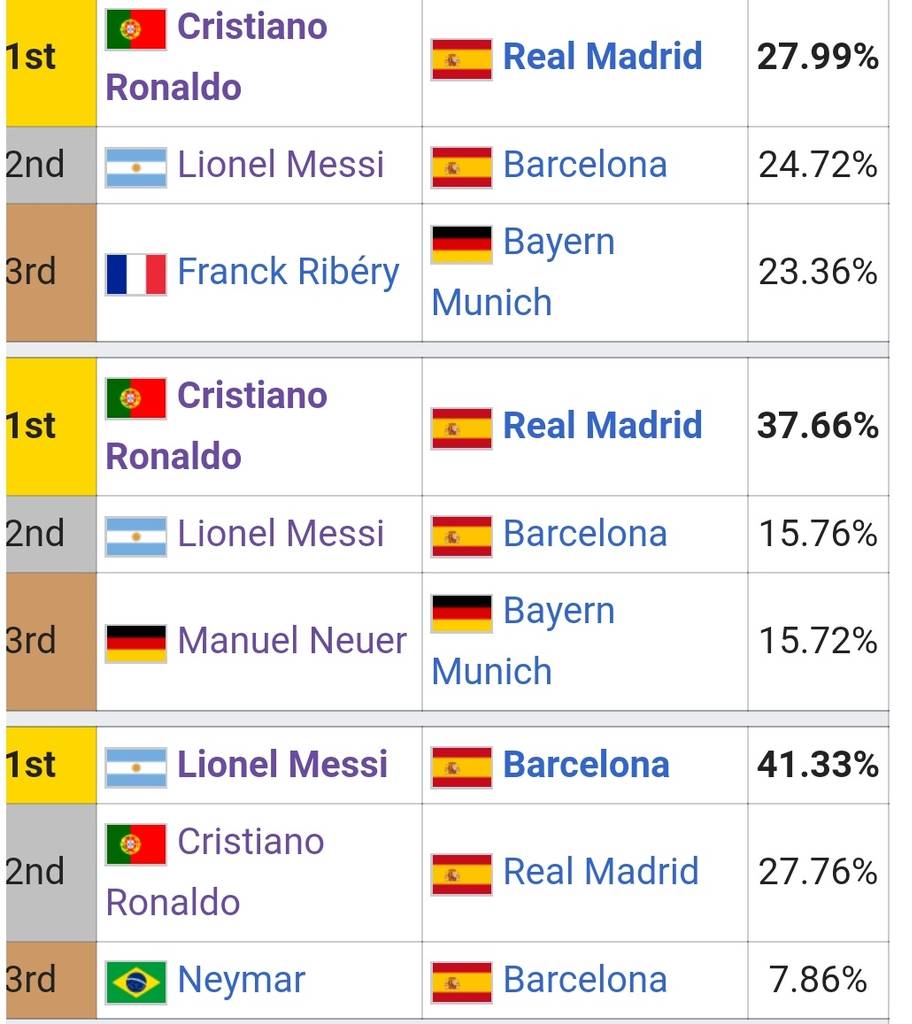Open bold Real Madrid link at 37.66%
This screenshot has height=1024, width=912.
click(x=602, y=426)
